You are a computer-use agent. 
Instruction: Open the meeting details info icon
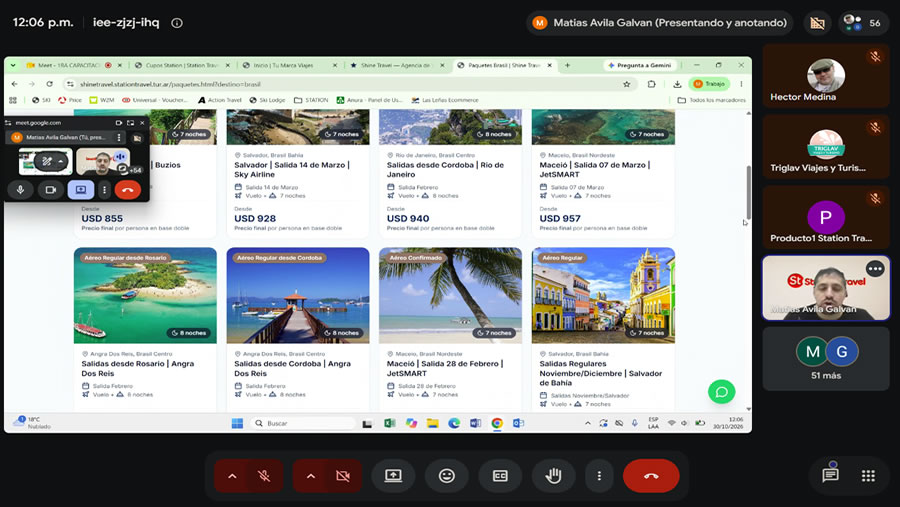tap(177, 23)
